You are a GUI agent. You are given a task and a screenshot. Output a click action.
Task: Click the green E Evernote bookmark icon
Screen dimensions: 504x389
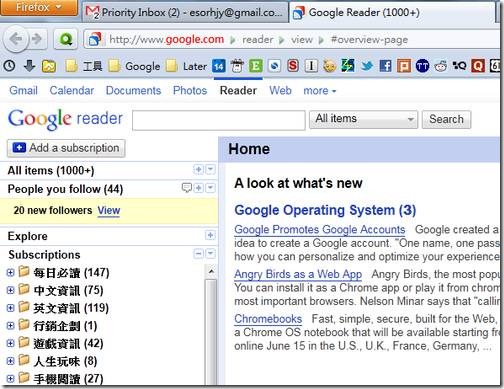pos(256,66)
